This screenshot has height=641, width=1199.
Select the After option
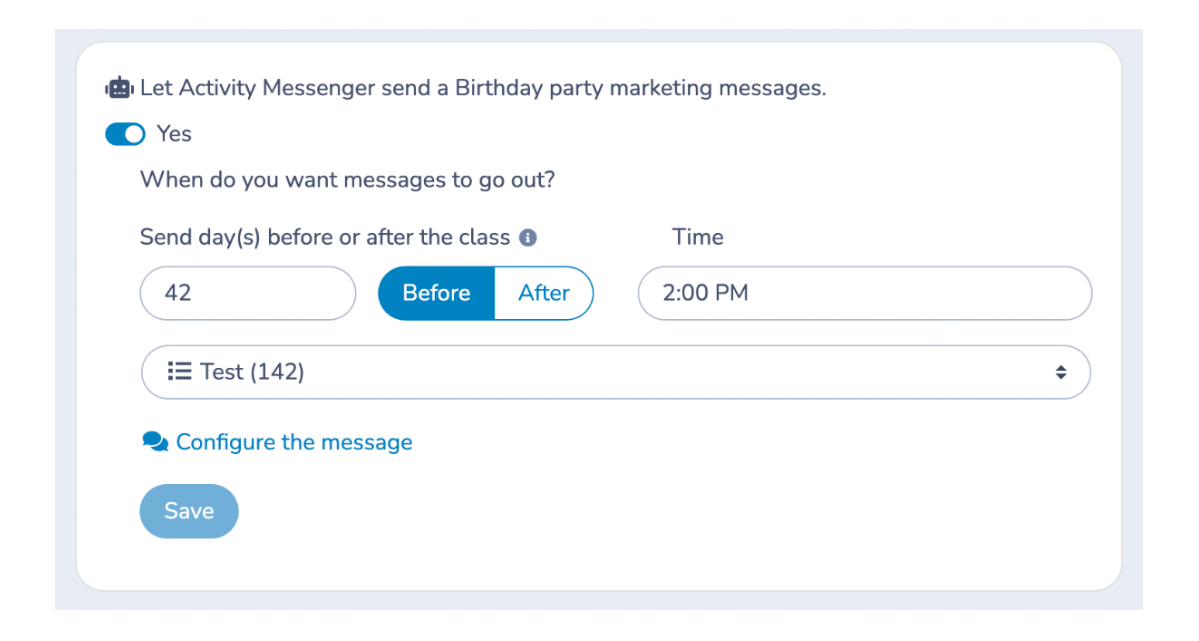click(543, 293)
